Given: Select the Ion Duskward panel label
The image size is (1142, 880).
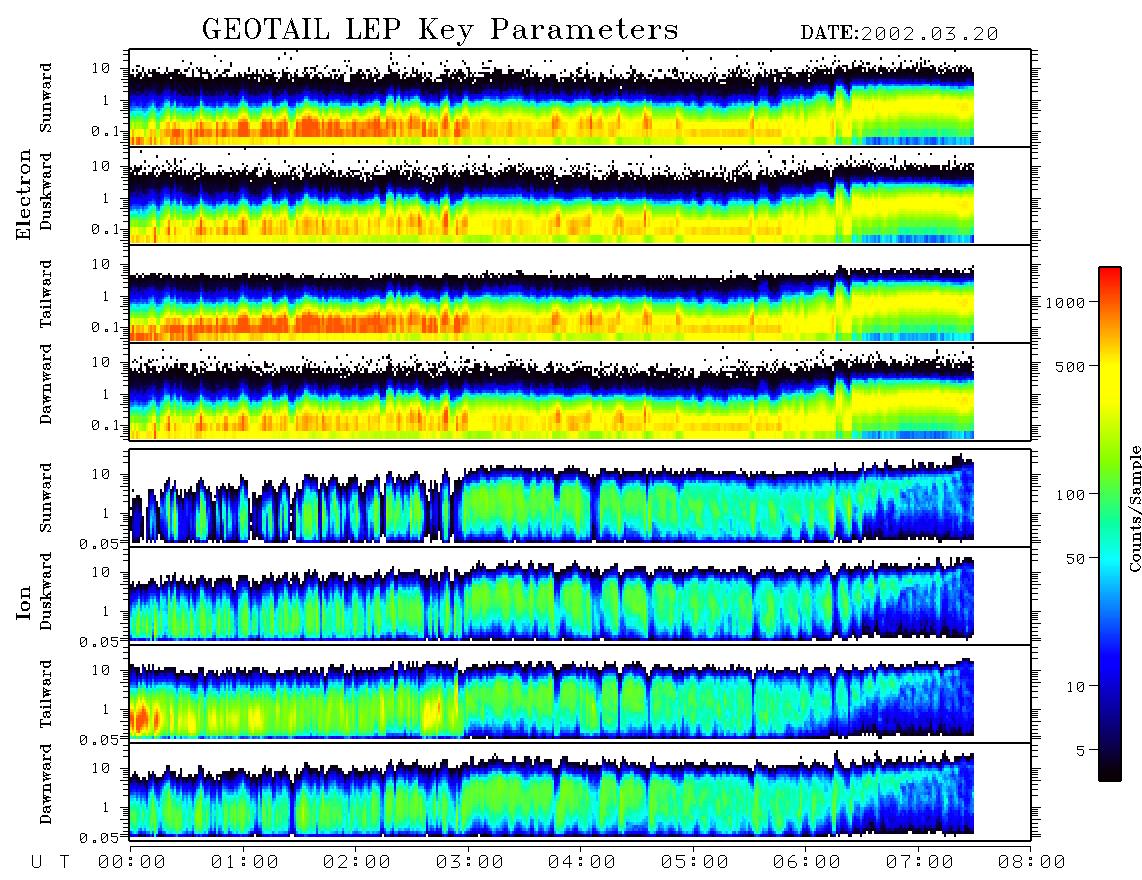Looking at the screenshot, I should click(x=45, y=591).
